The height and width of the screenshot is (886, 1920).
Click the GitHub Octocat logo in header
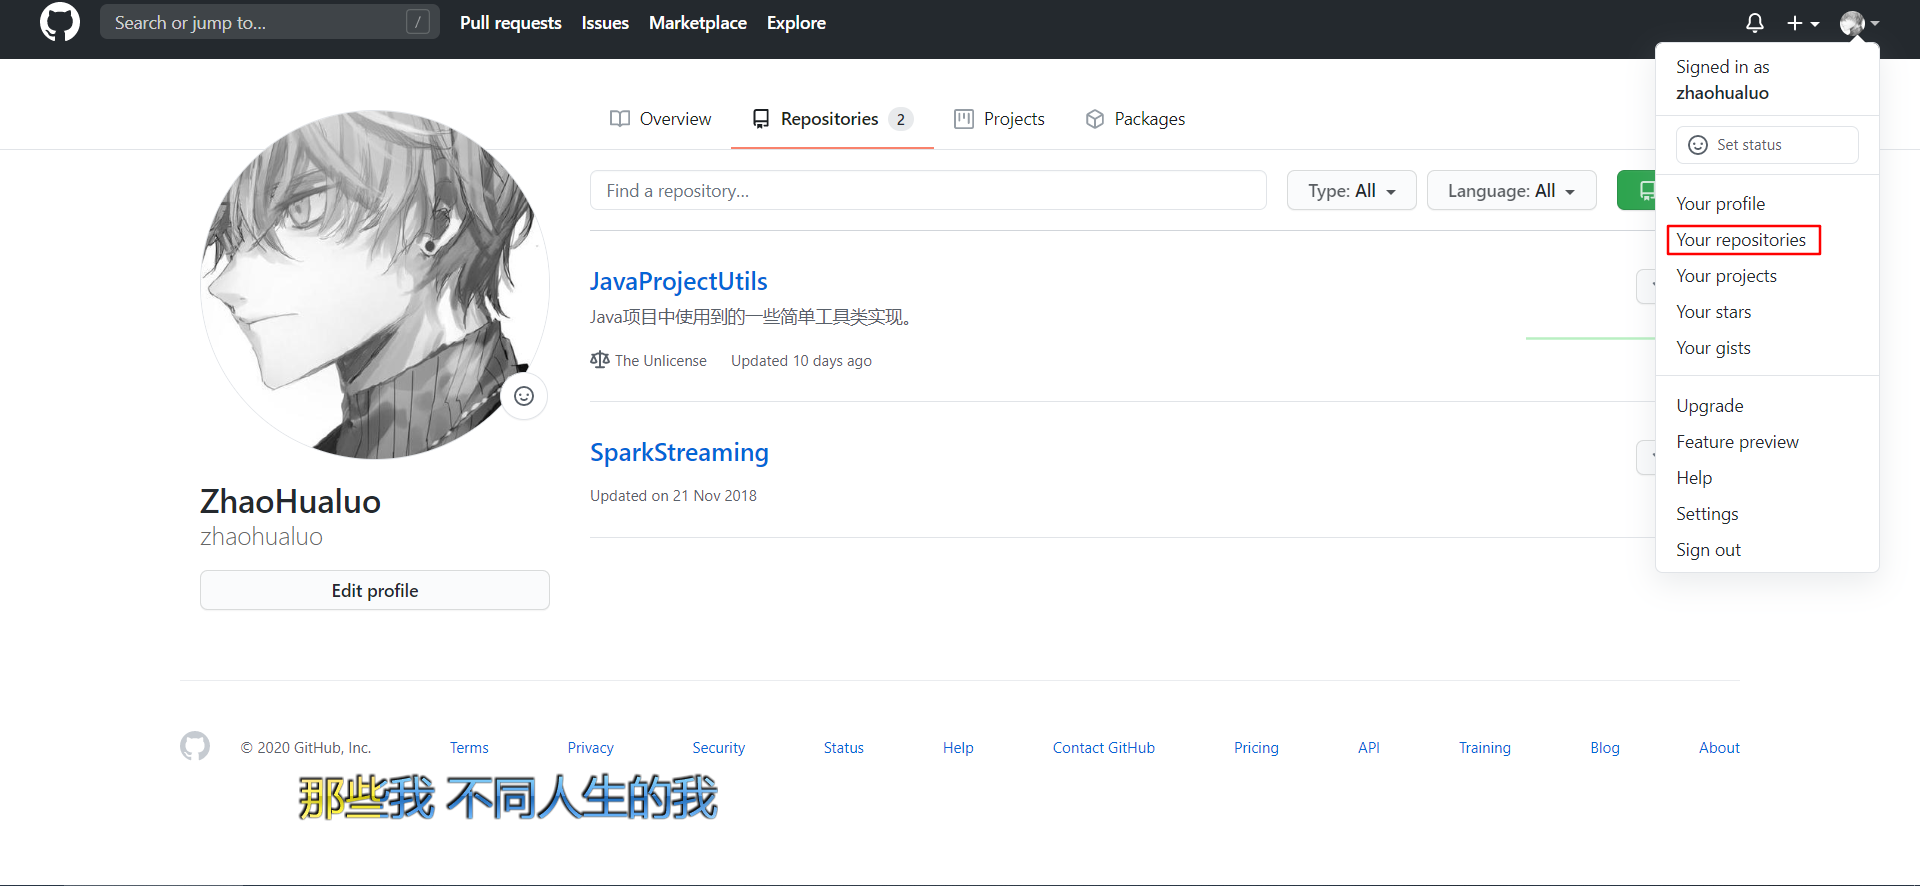tap(60, 22)
